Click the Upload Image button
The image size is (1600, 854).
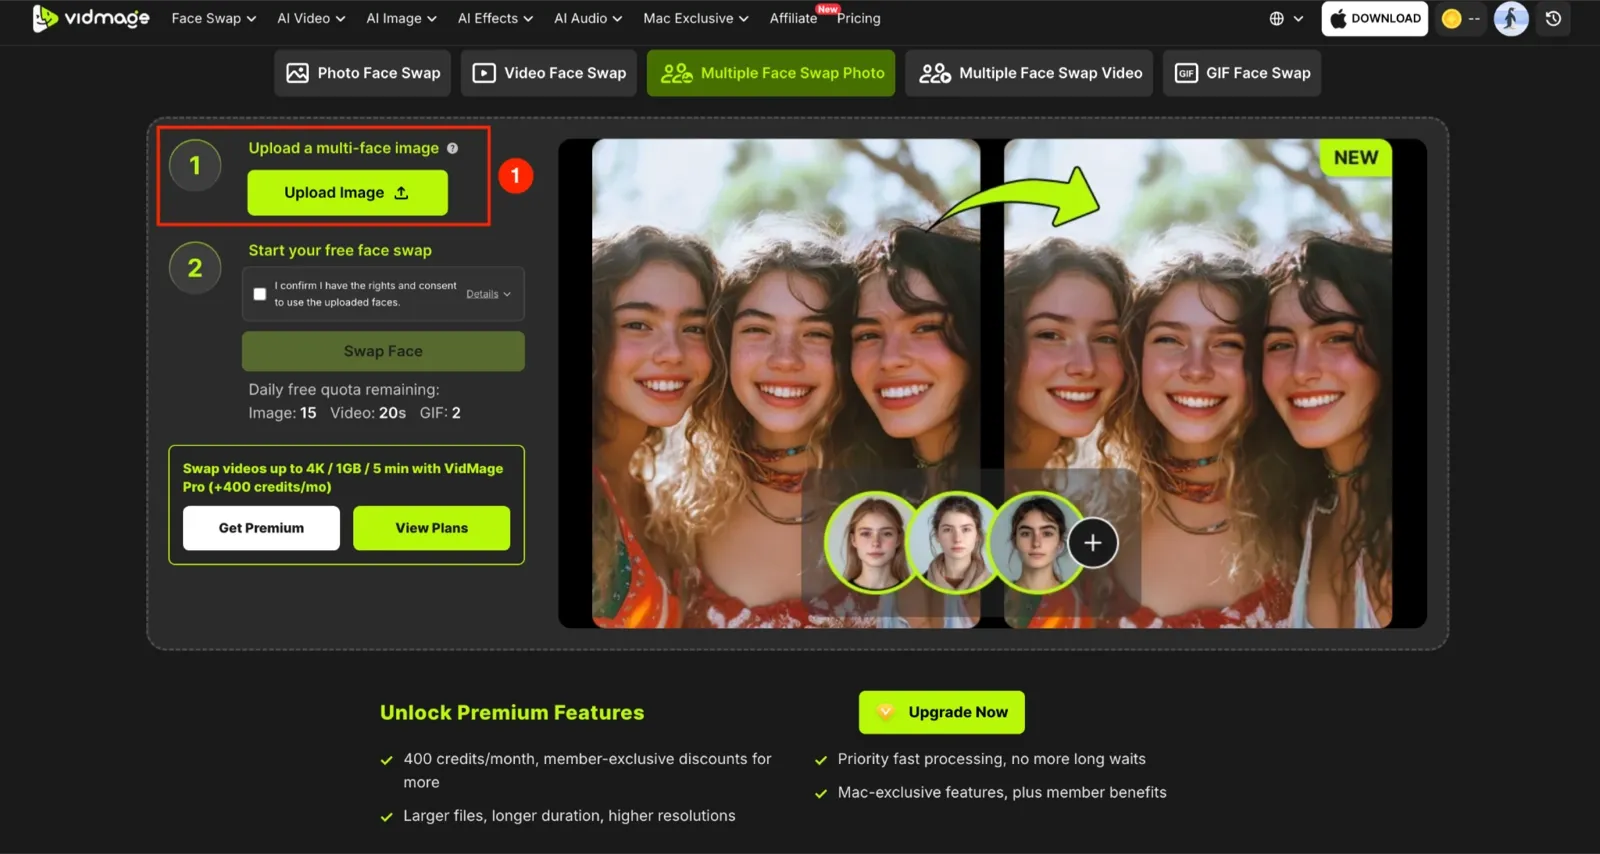(x=347, y=192)
